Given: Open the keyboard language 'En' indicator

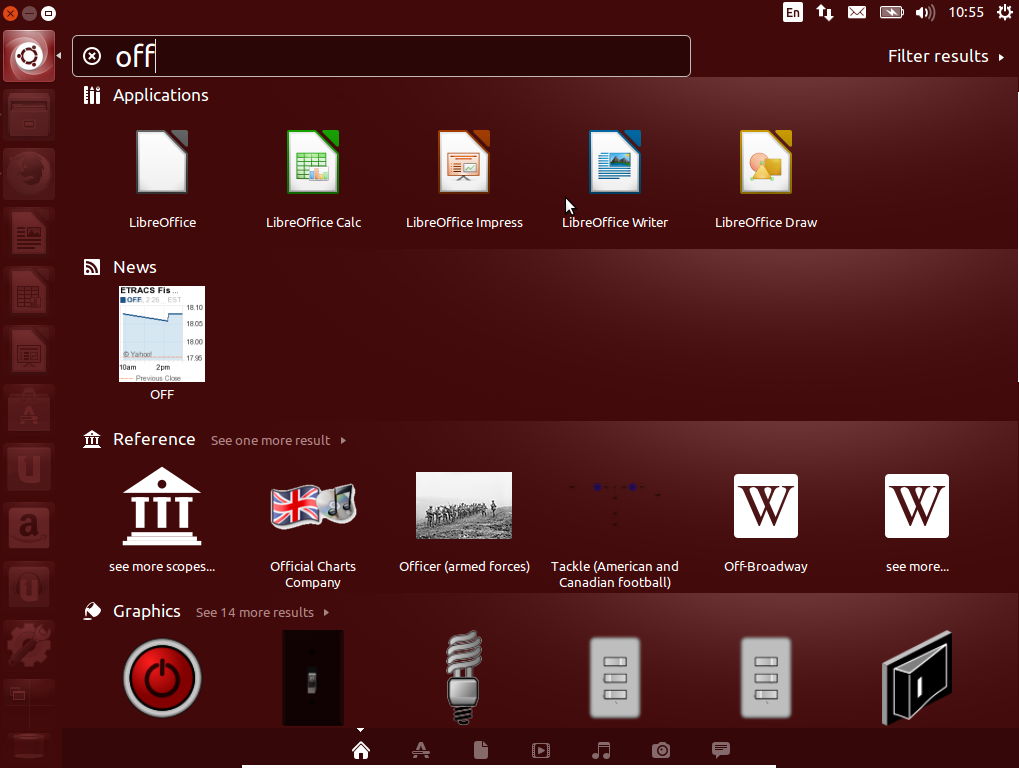Looking at the screenshot, I should coord(793,12).
